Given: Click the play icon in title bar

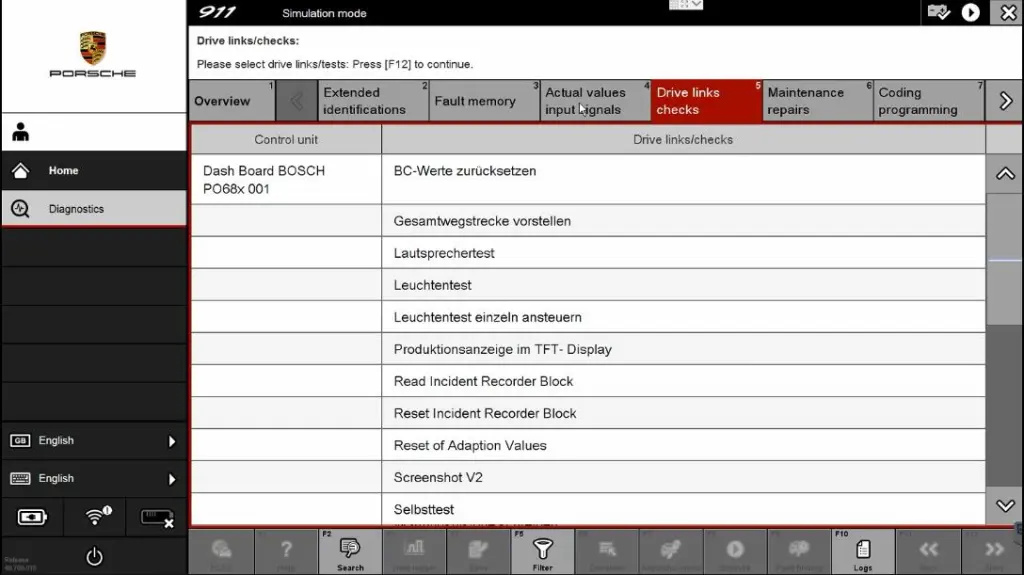Looking at the screenshot, I should 970,13.
